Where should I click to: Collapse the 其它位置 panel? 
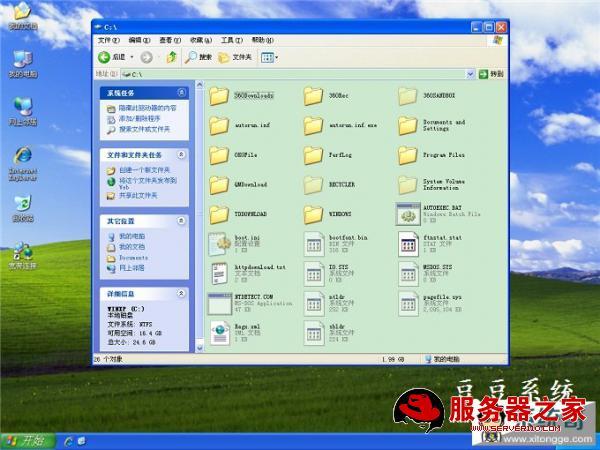[181, 221]
